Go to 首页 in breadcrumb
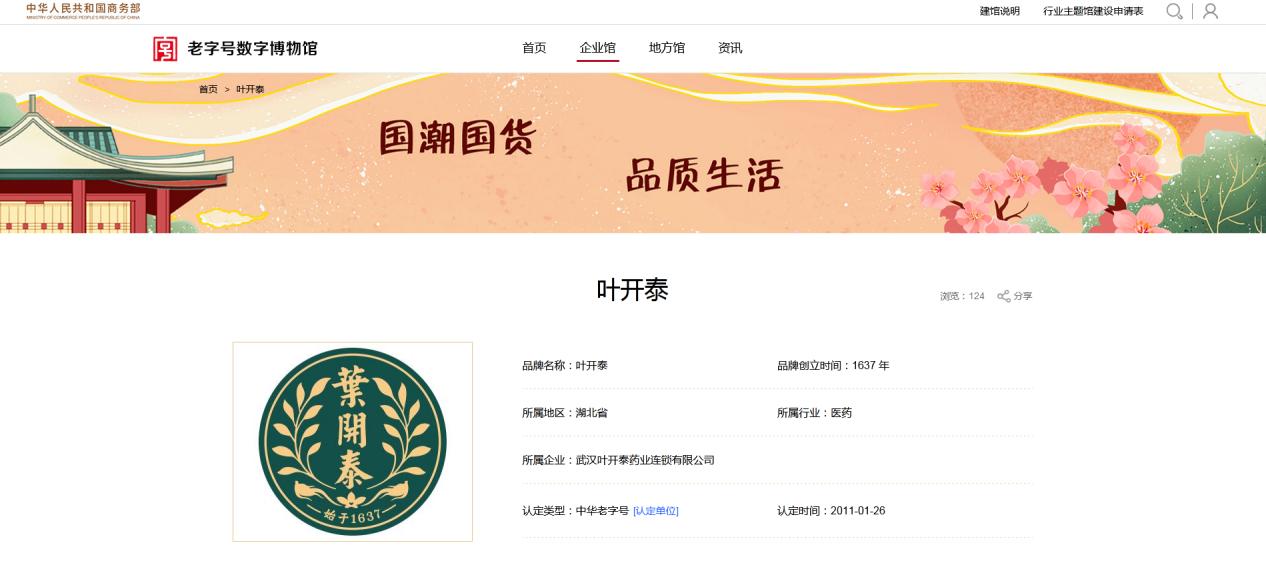 click(x=208, y=89)
